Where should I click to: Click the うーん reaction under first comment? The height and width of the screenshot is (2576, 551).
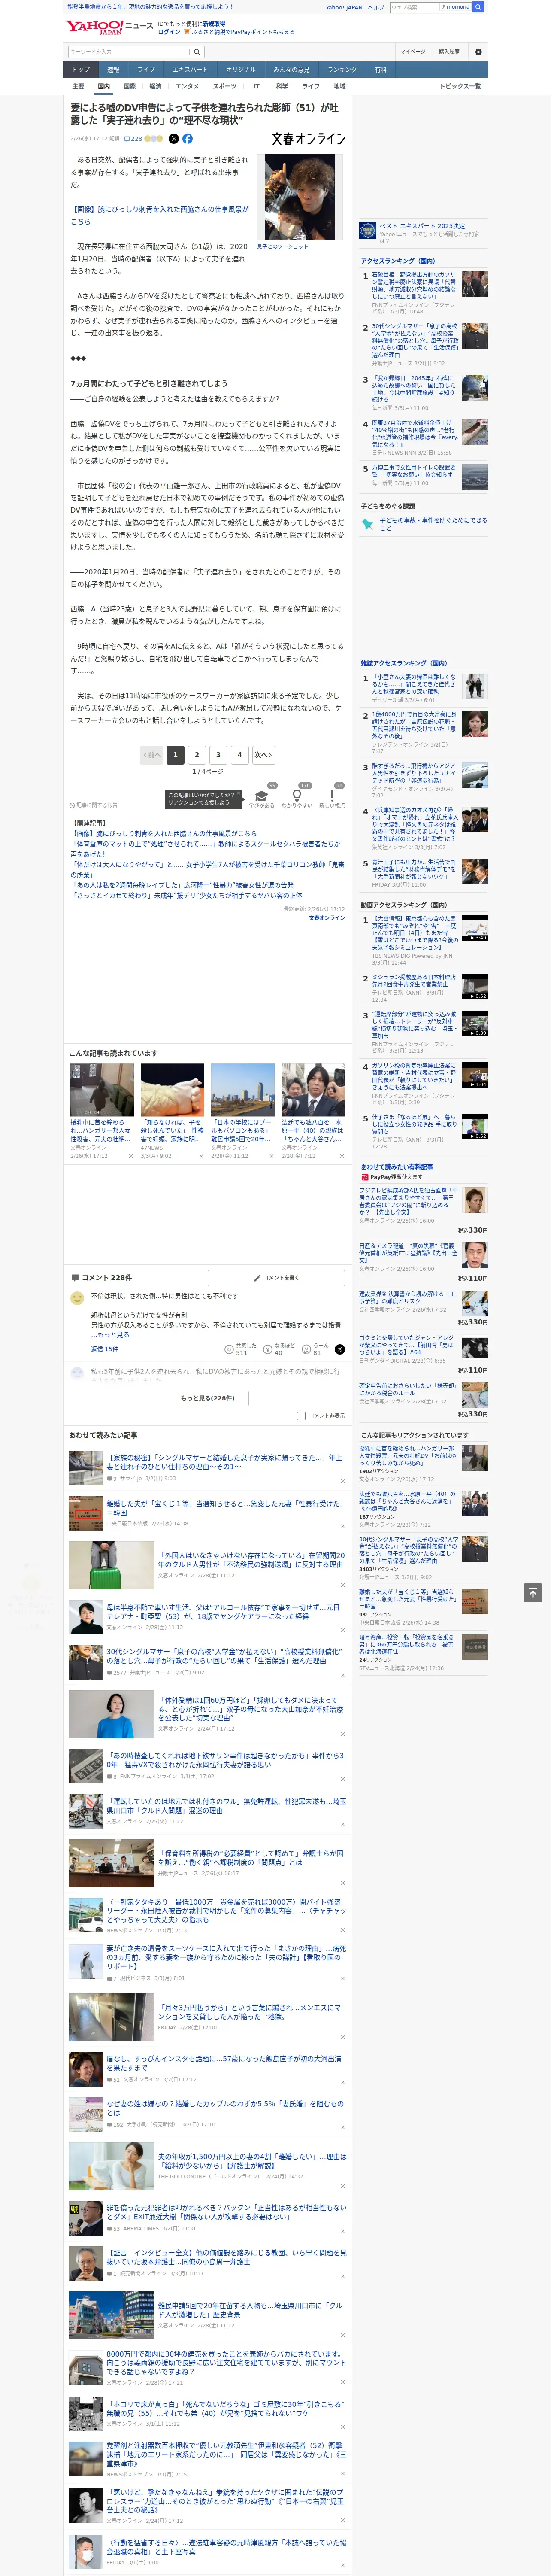click(x=314, y=1350)
